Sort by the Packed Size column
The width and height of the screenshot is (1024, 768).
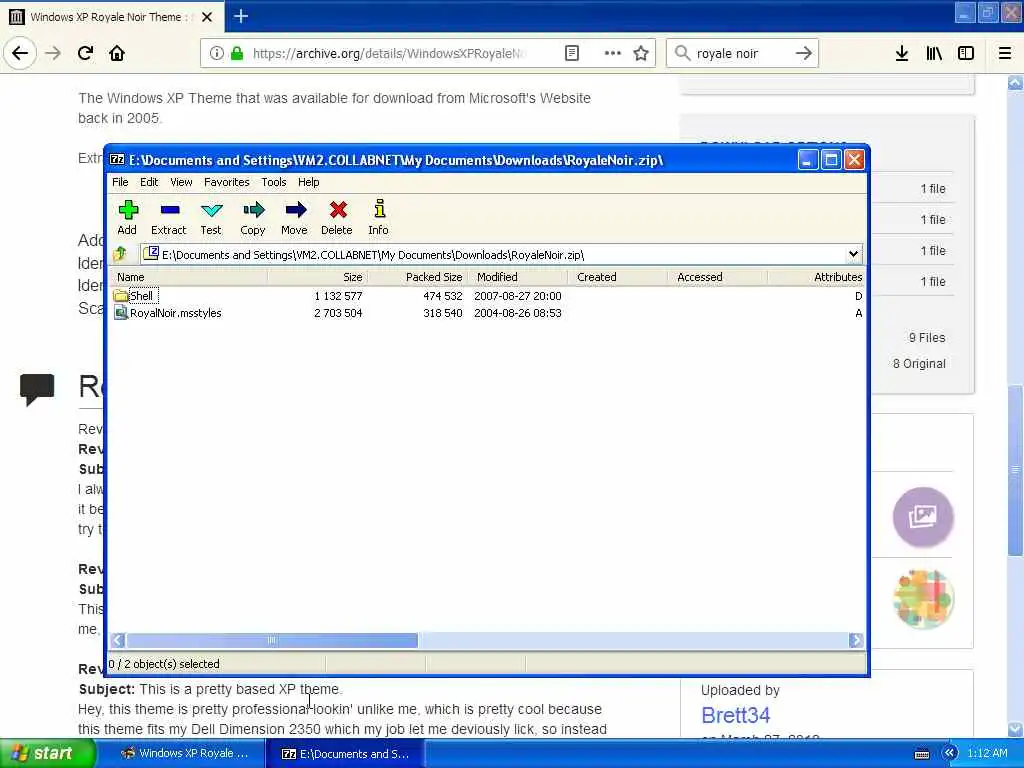[x=417, y=277]
